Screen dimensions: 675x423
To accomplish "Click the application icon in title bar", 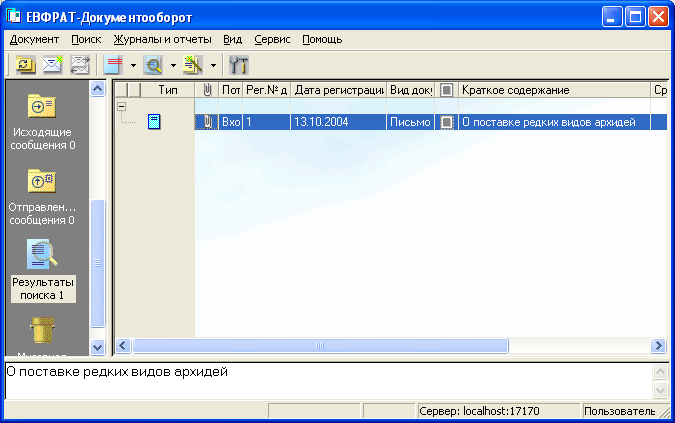I will (14, 16).
